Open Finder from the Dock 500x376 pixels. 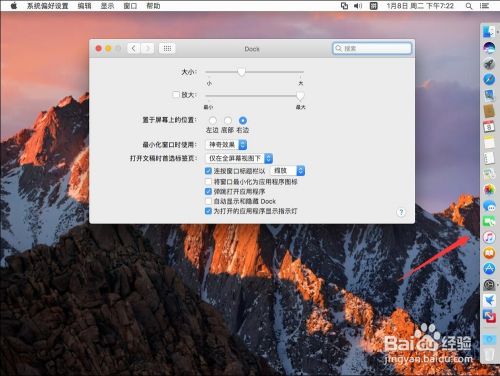coord(489,32)
